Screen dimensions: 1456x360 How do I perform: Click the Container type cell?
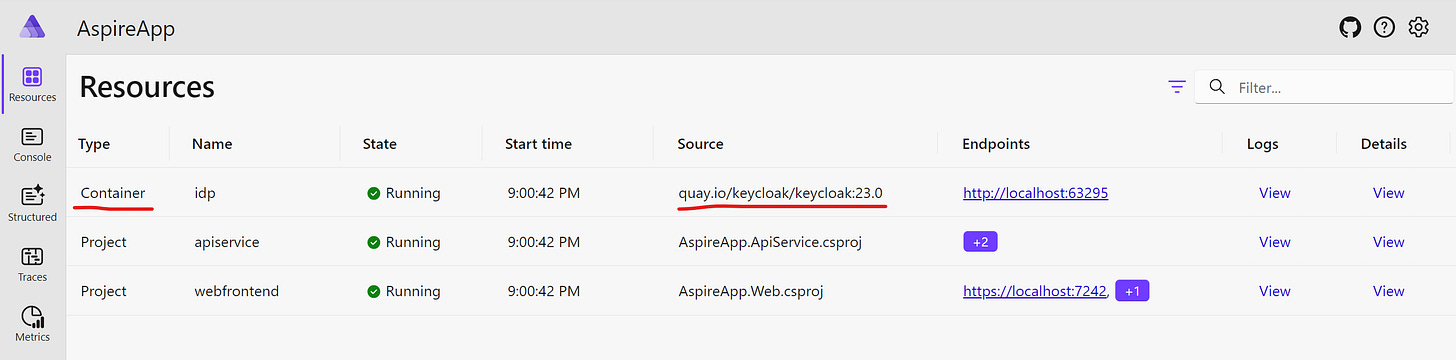(x=112, y=193)
